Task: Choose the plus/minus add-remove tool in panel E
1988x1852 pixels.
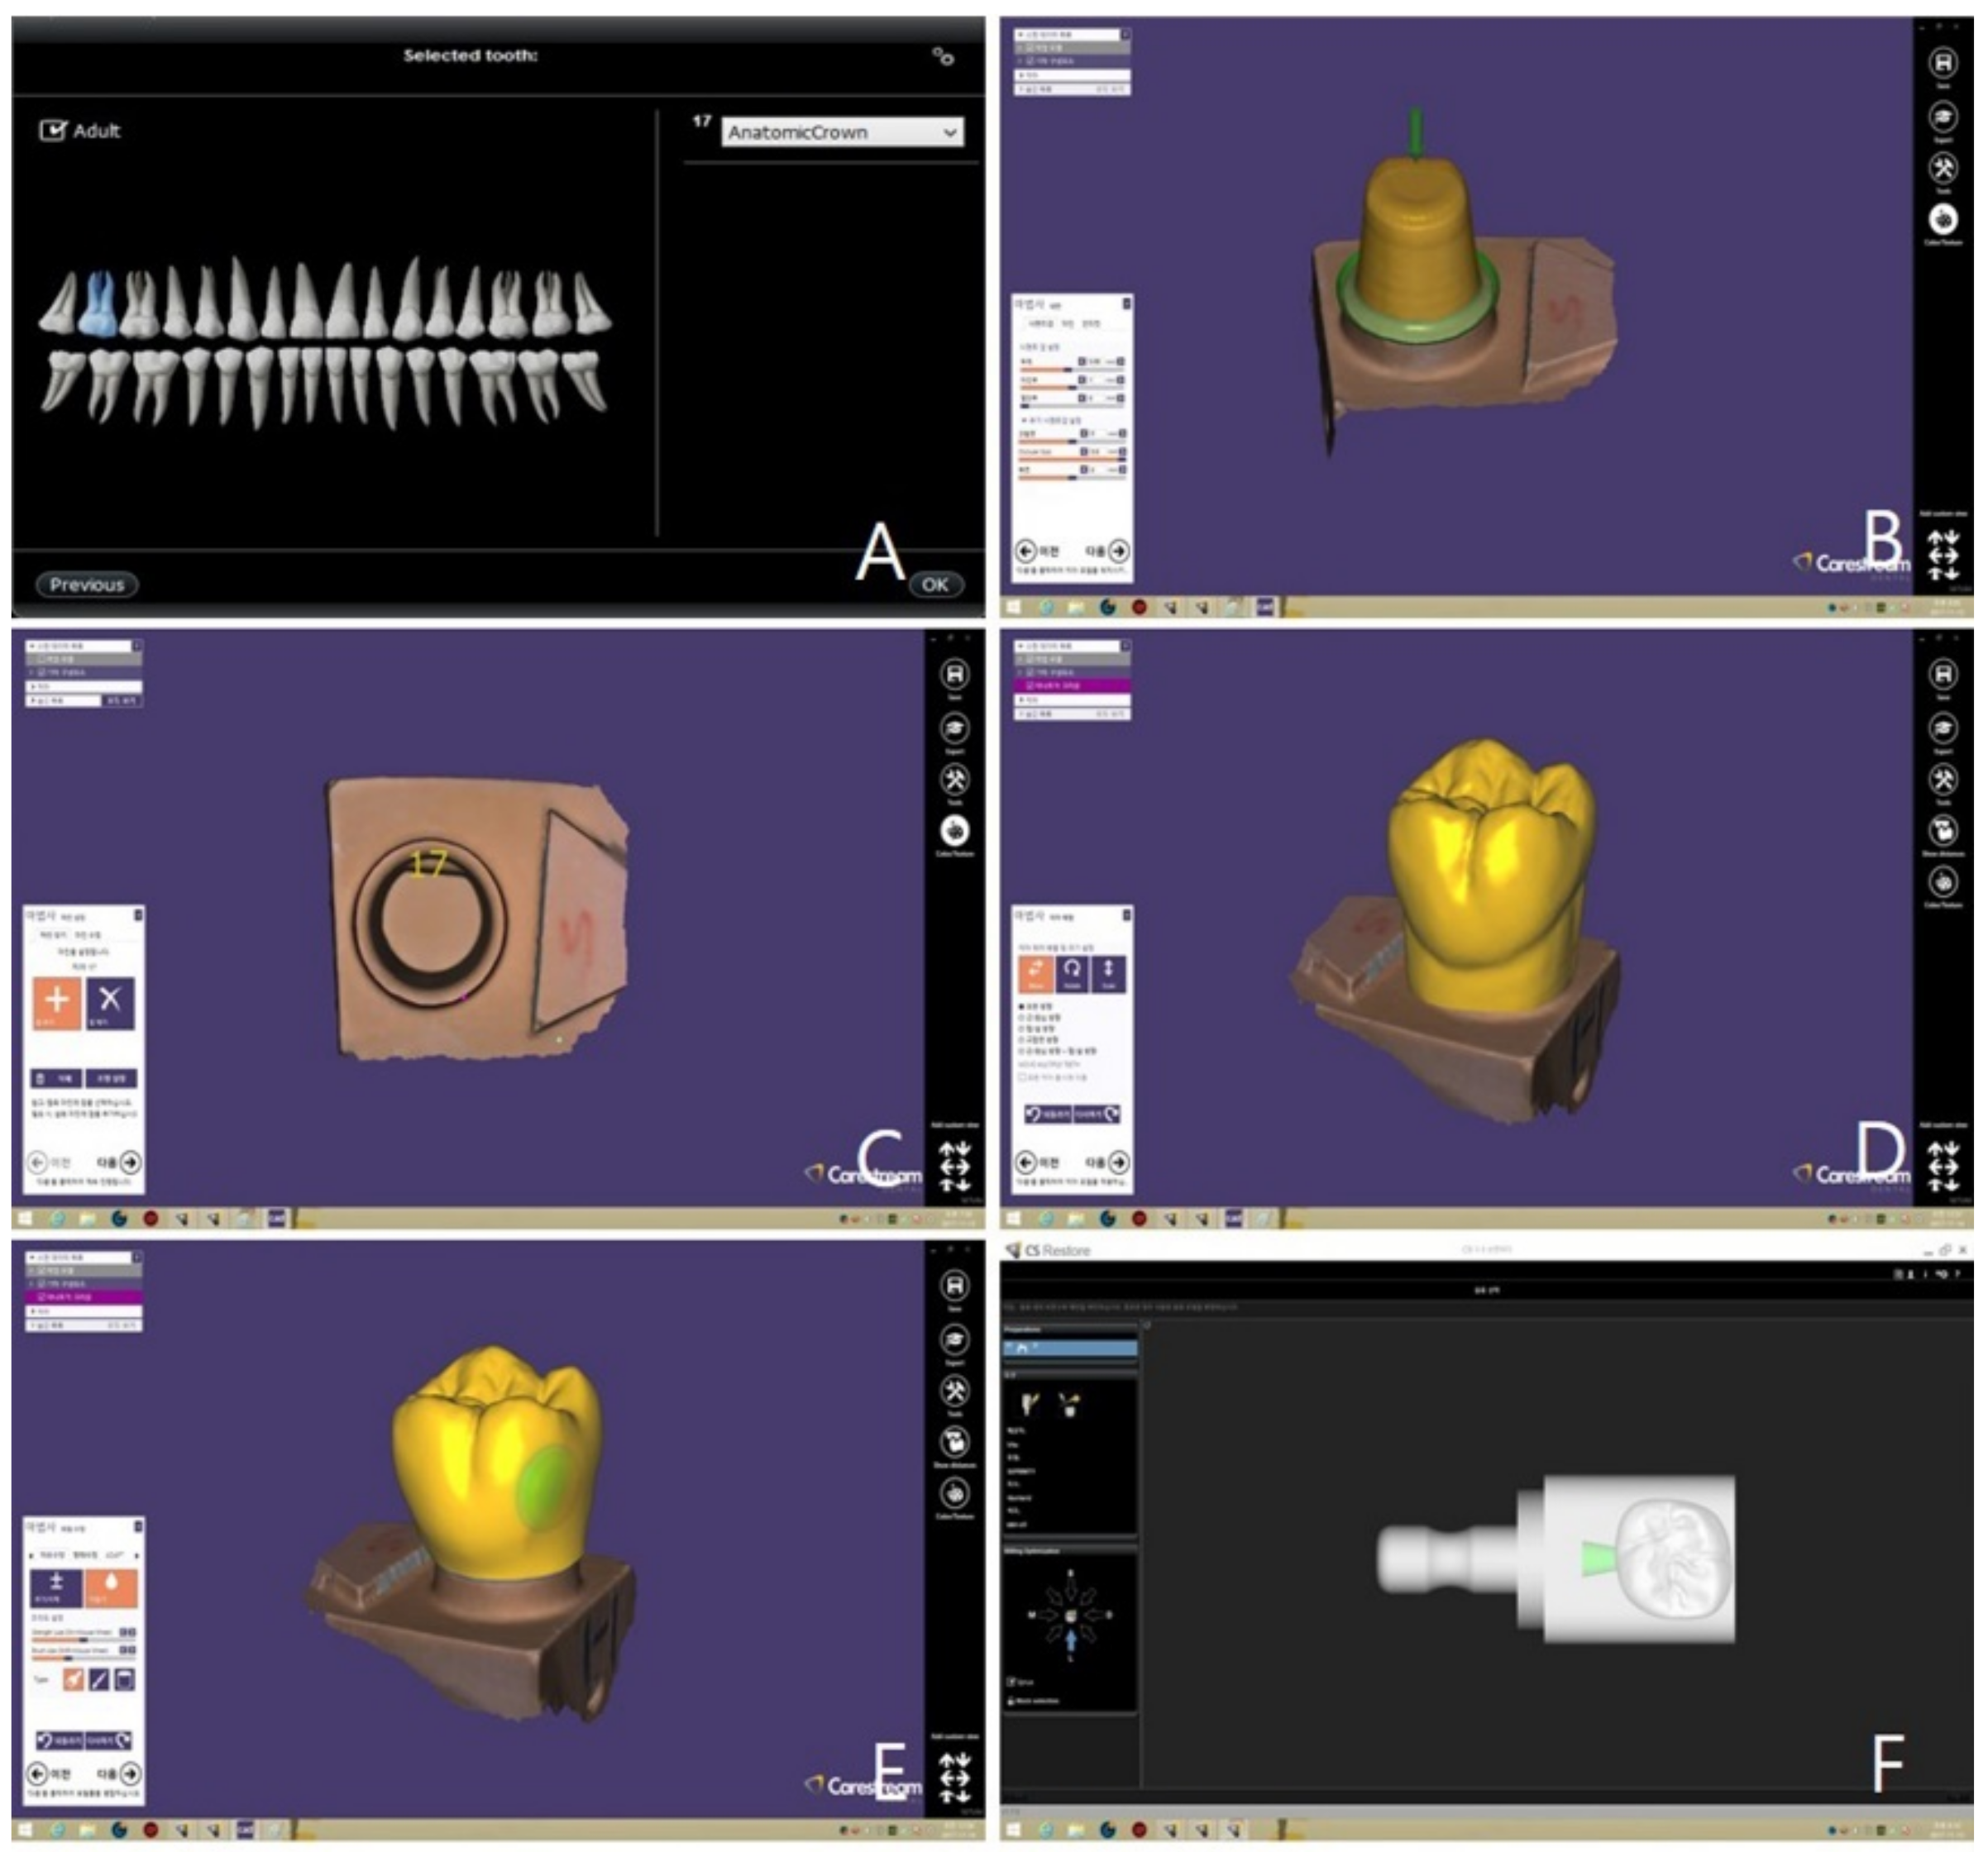Action: click(57, 1588)
